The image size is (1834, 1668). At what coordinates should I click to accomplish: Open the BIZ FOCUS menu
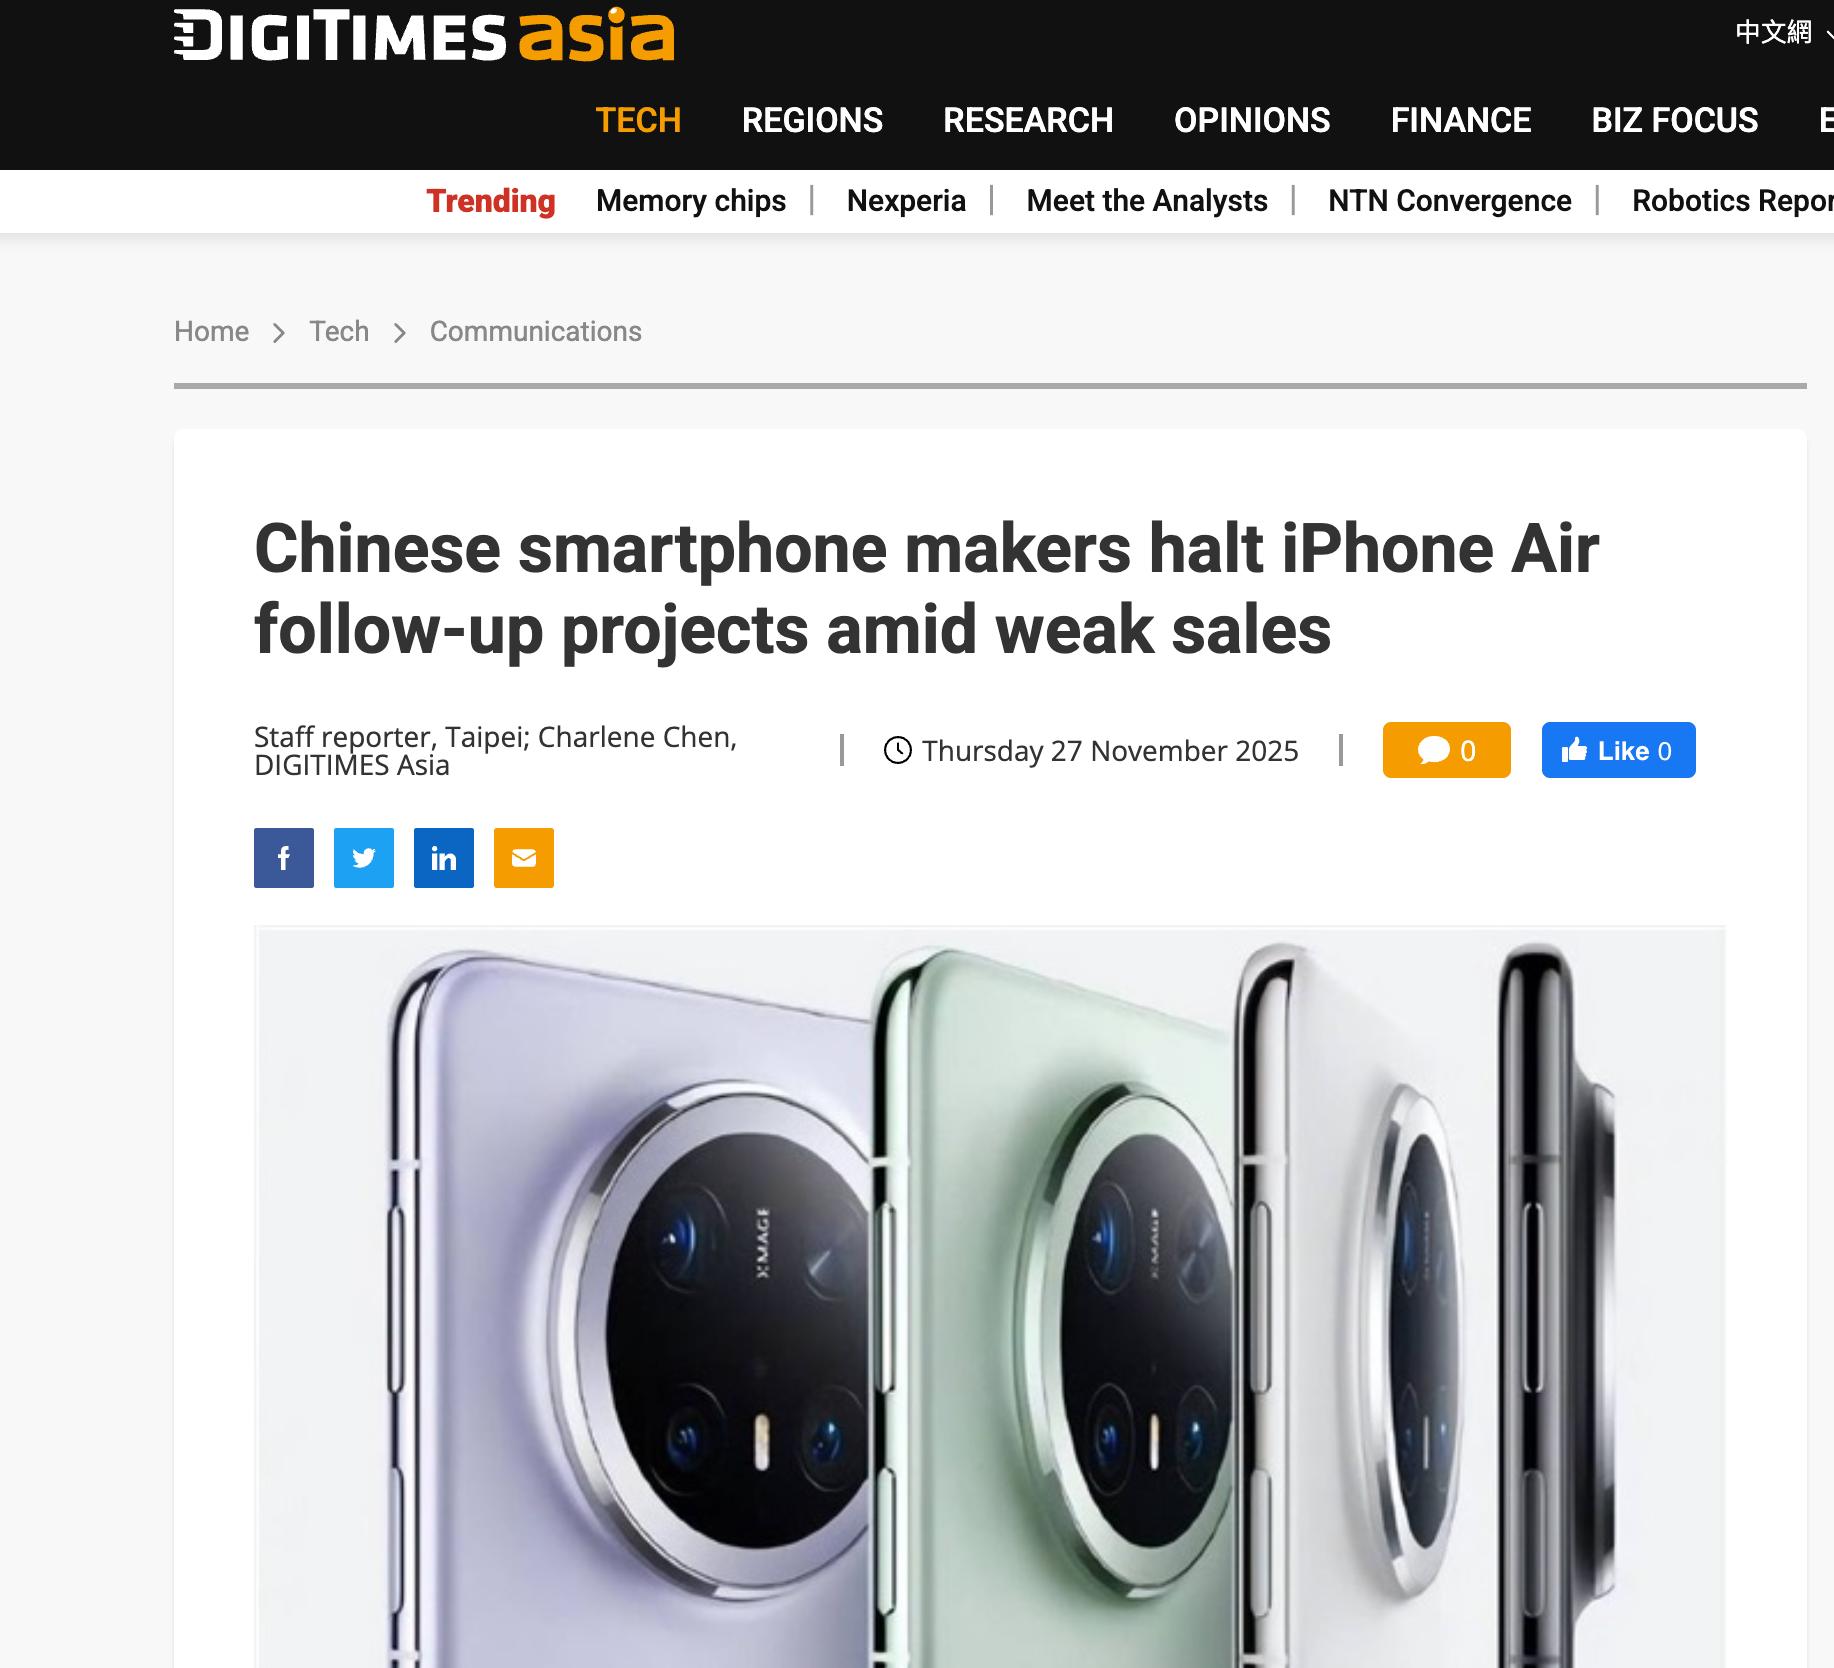1675,120
